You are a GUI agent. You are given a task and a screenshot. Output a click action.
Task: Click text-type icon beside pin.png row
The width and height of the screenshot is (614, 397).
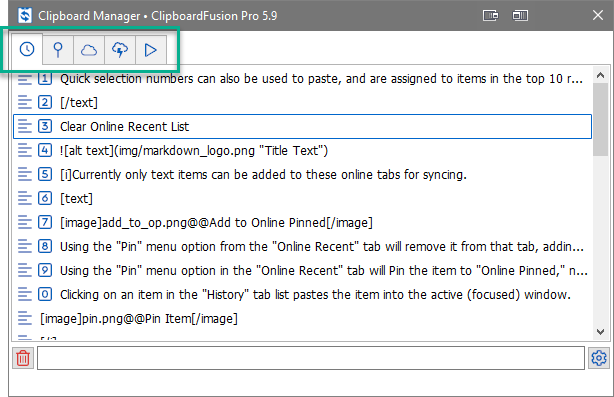pyautogui.click(x=25, y=319)
